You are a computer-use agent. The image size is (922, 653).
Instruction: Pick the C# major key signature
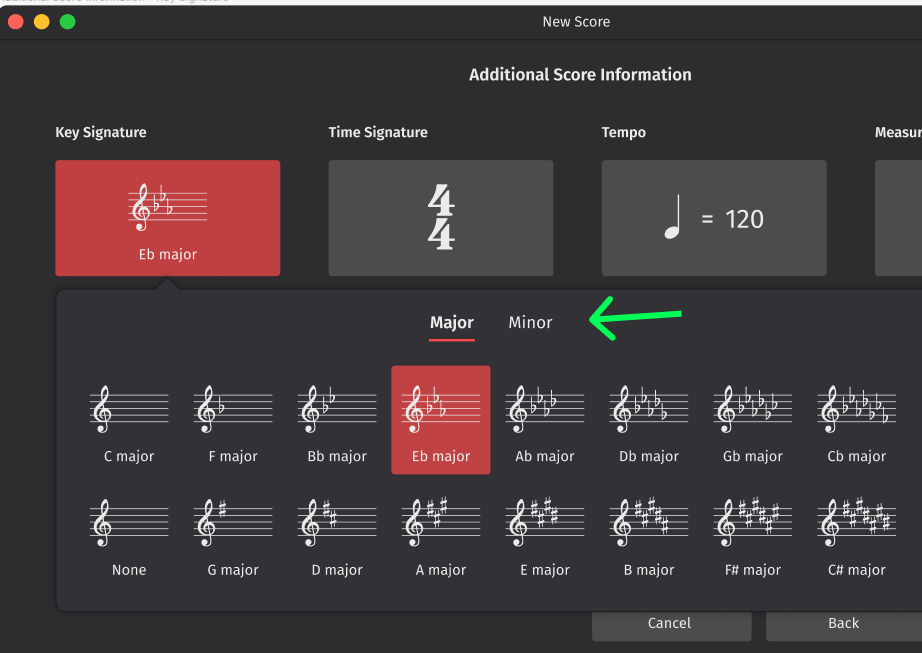click(x=856, y=533)
